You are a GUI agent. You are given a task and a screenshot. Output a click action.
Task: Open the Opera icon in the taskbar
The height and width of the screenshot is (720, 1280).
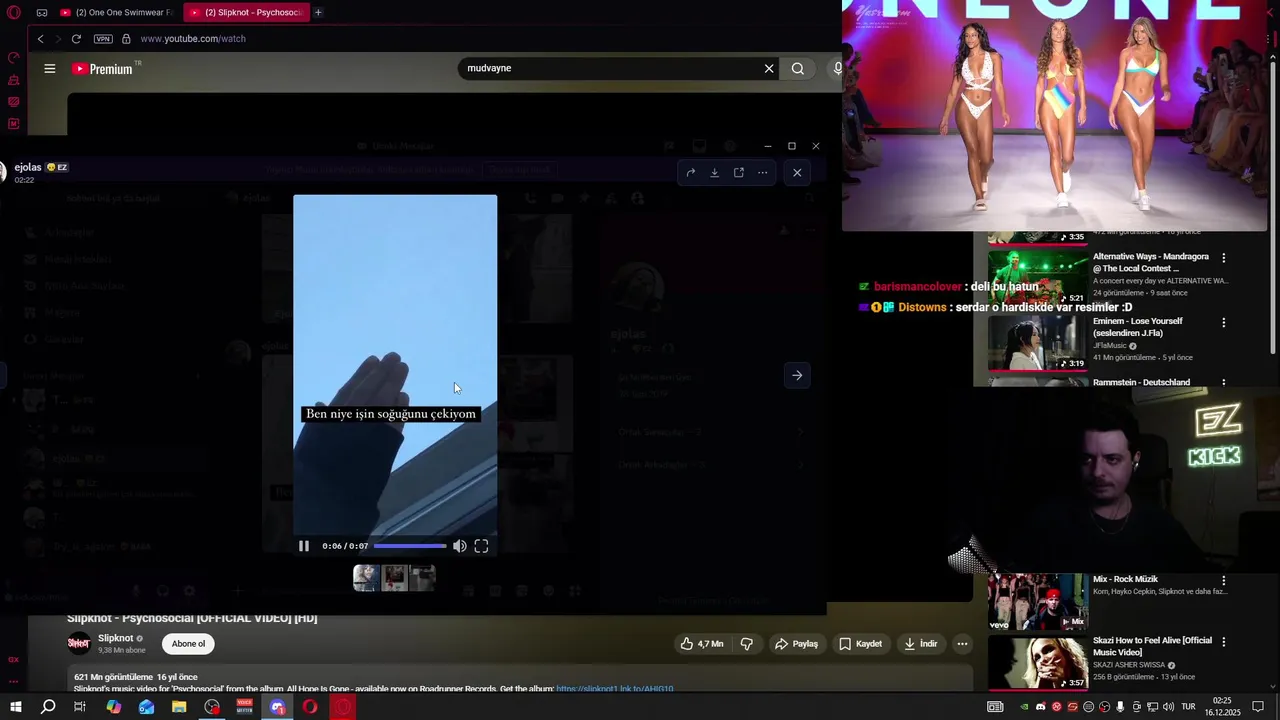tap(310, 707)
